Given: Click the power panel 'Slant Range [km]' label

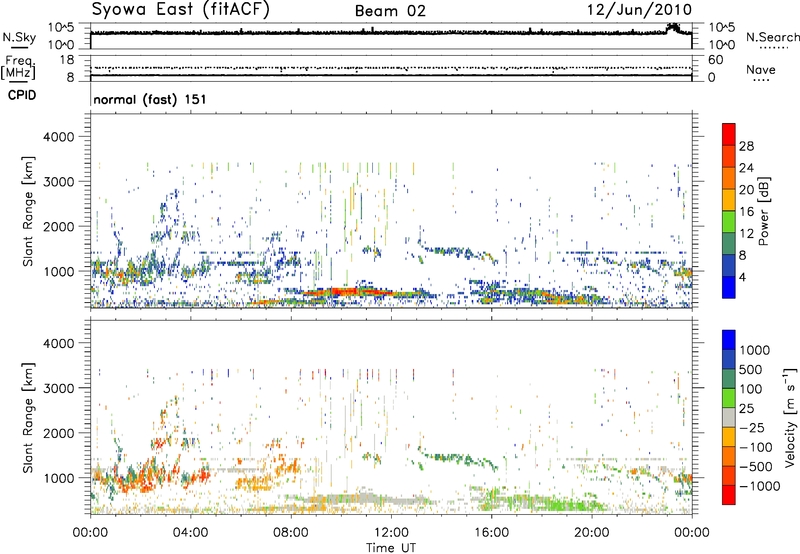Looking at the screenshot, I should click(28, 211).
